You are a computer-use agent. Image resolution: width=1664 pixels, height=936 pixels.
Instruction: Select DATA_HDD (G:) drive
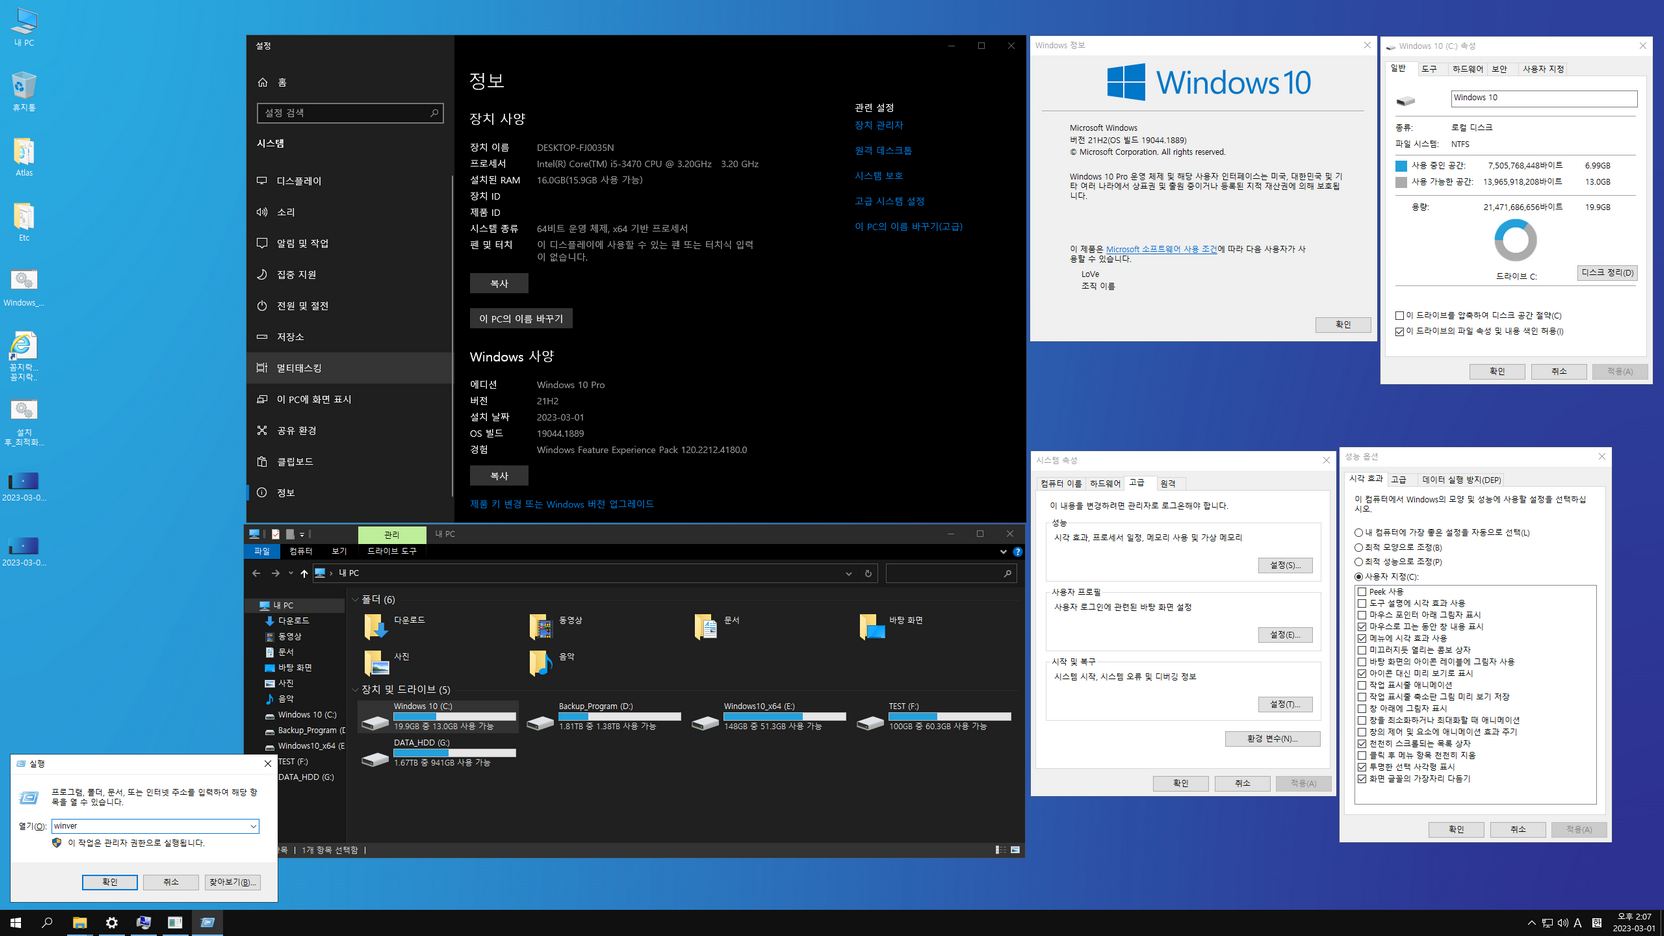[x=439, y=753]
